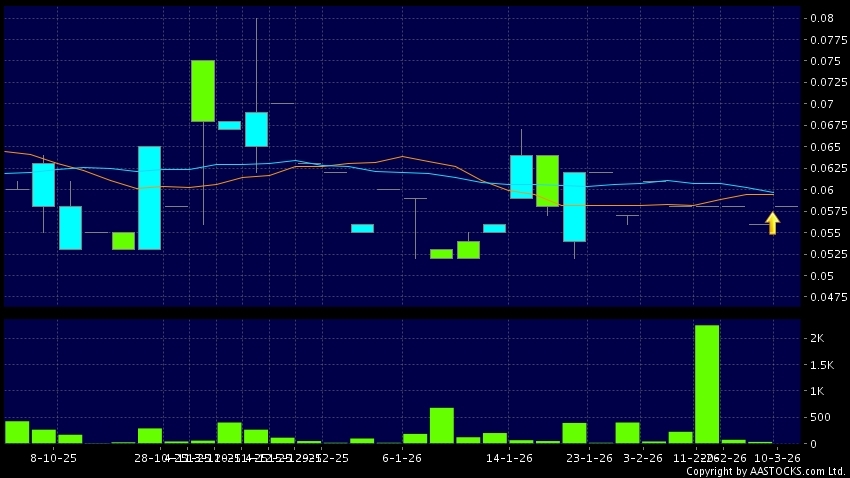This screenshot has width=850, height=478.
Task: Click the second-tallest volume bar
Action: click(x=442, y=425)
